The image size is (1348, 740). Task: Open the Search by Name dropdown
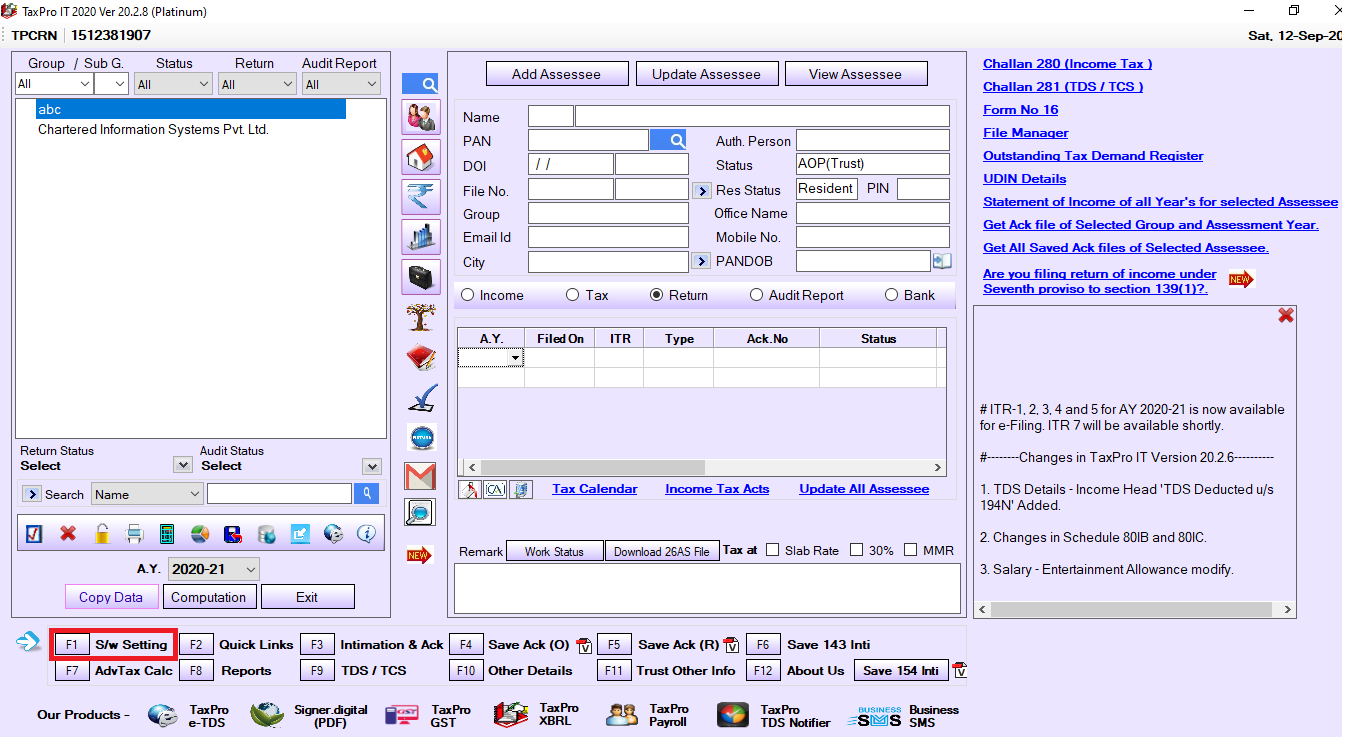pos(147,494)
